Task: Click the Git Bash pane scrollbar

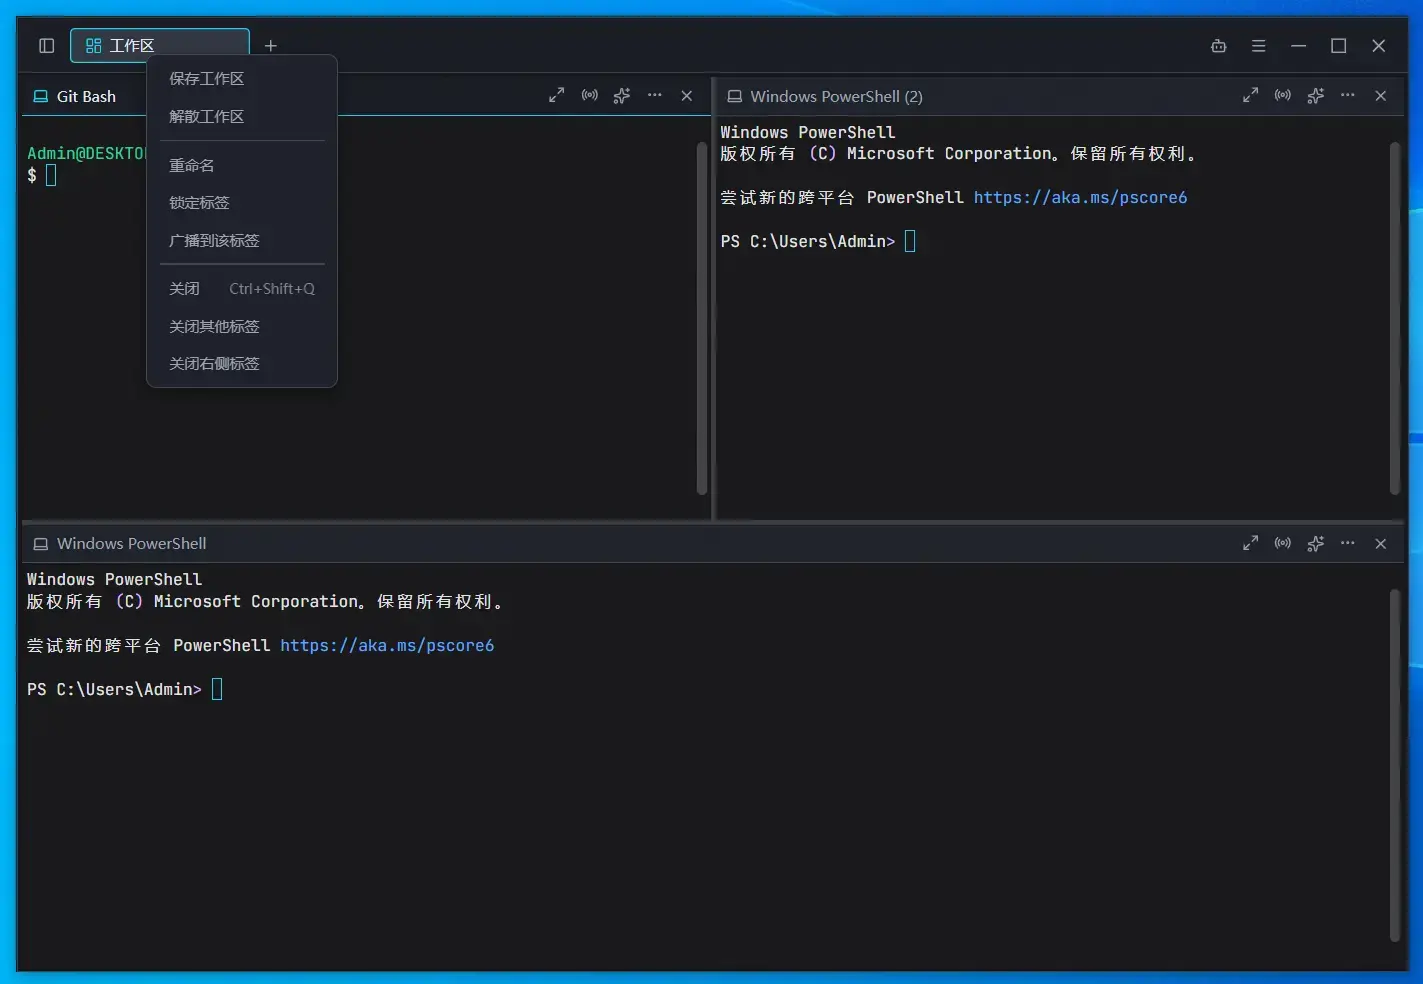Action: (x=702, y=318)
